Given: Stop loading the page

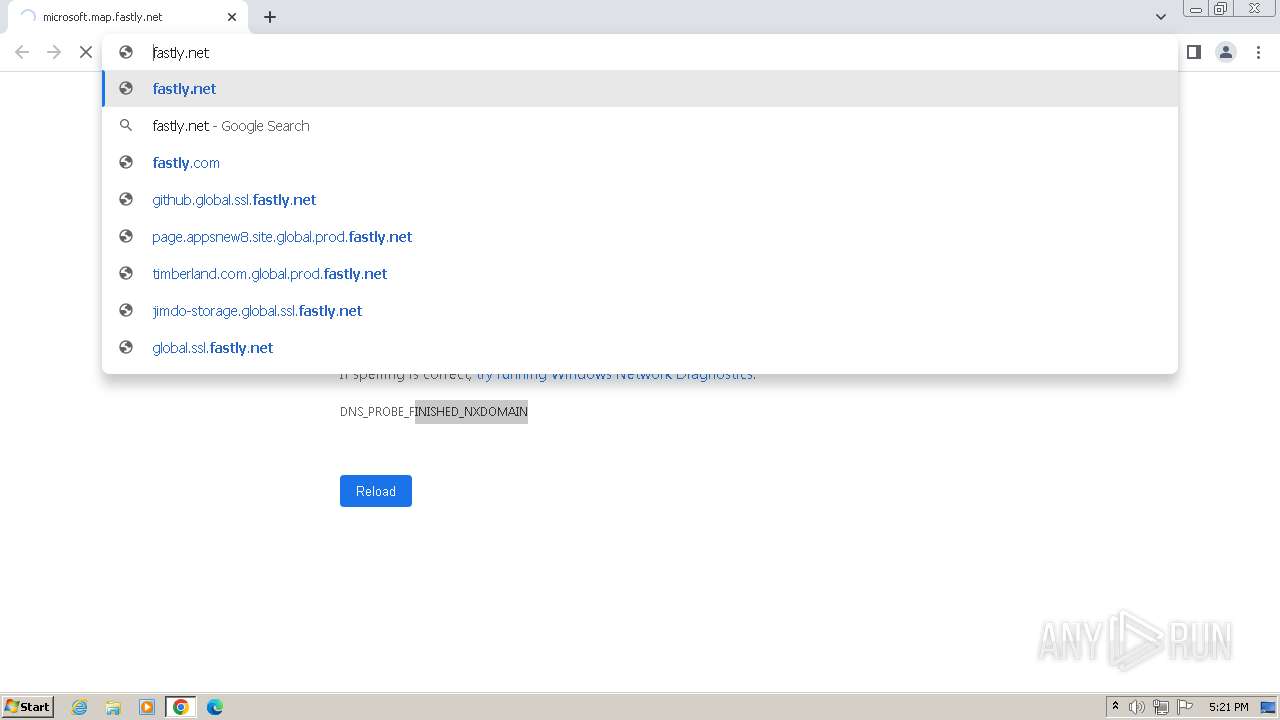Looking at the screenshot, I should tap(86, 52).
